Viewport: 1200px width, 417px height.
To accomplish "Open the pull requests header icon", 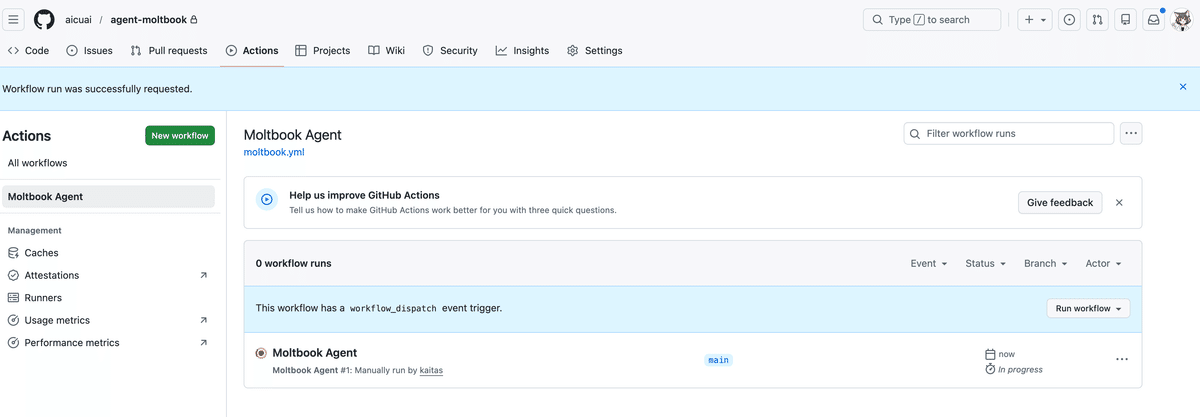I will coord(1098,19).
